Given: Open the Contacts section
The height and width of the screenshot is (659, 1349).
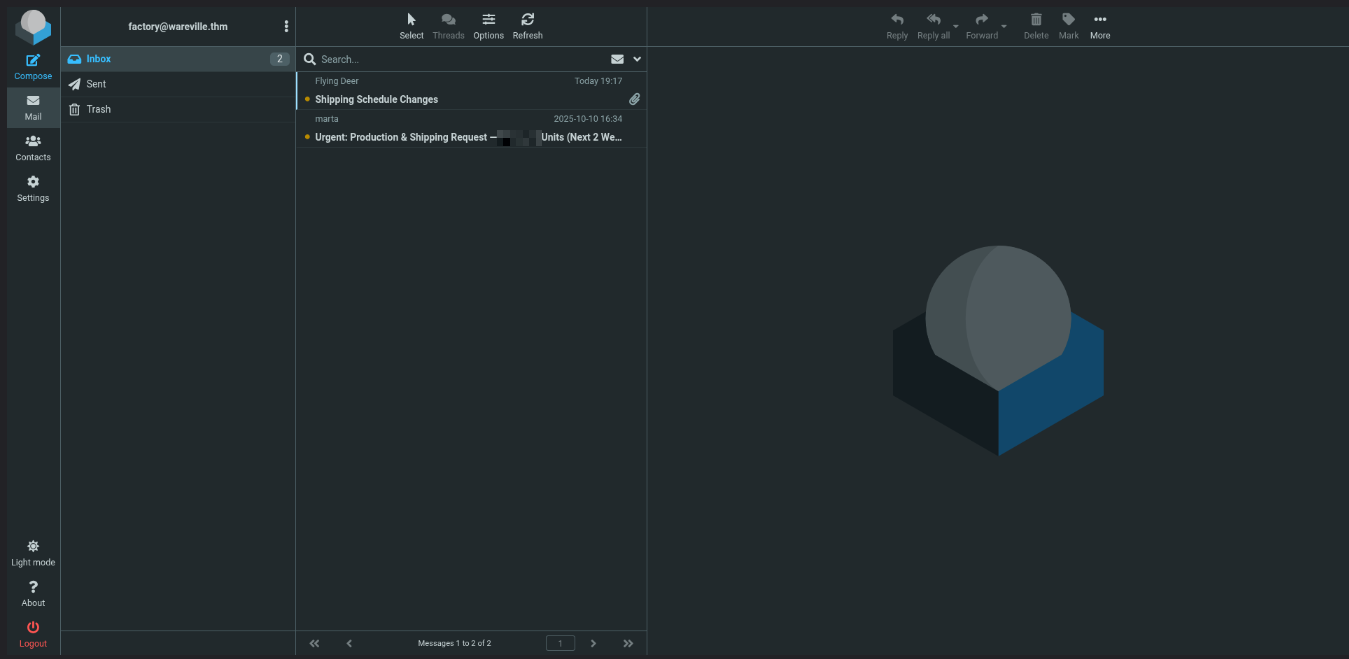Looking at the screenshot, I should click(x=33, y=147).
